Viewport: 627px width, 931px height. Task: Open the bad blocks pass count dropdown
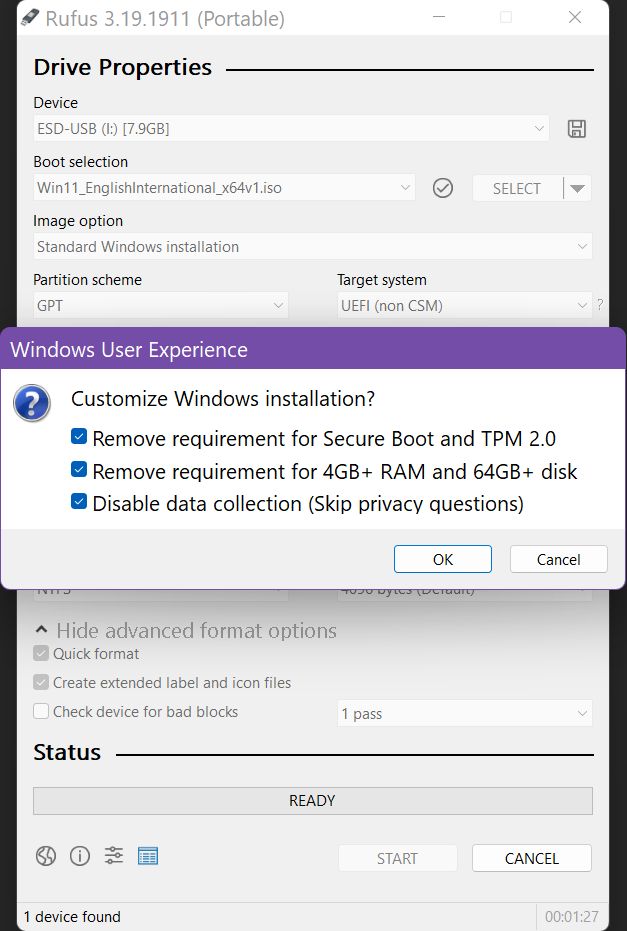[x=464, y=712]
